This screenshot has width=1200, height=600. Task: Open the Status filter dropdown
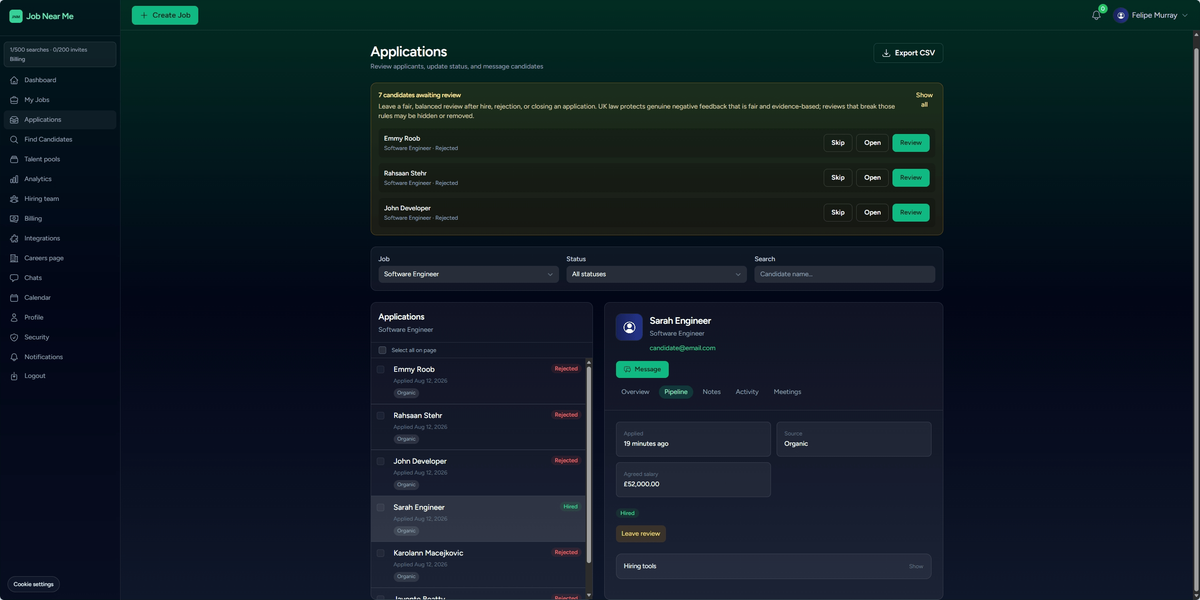tap(656, 274)
